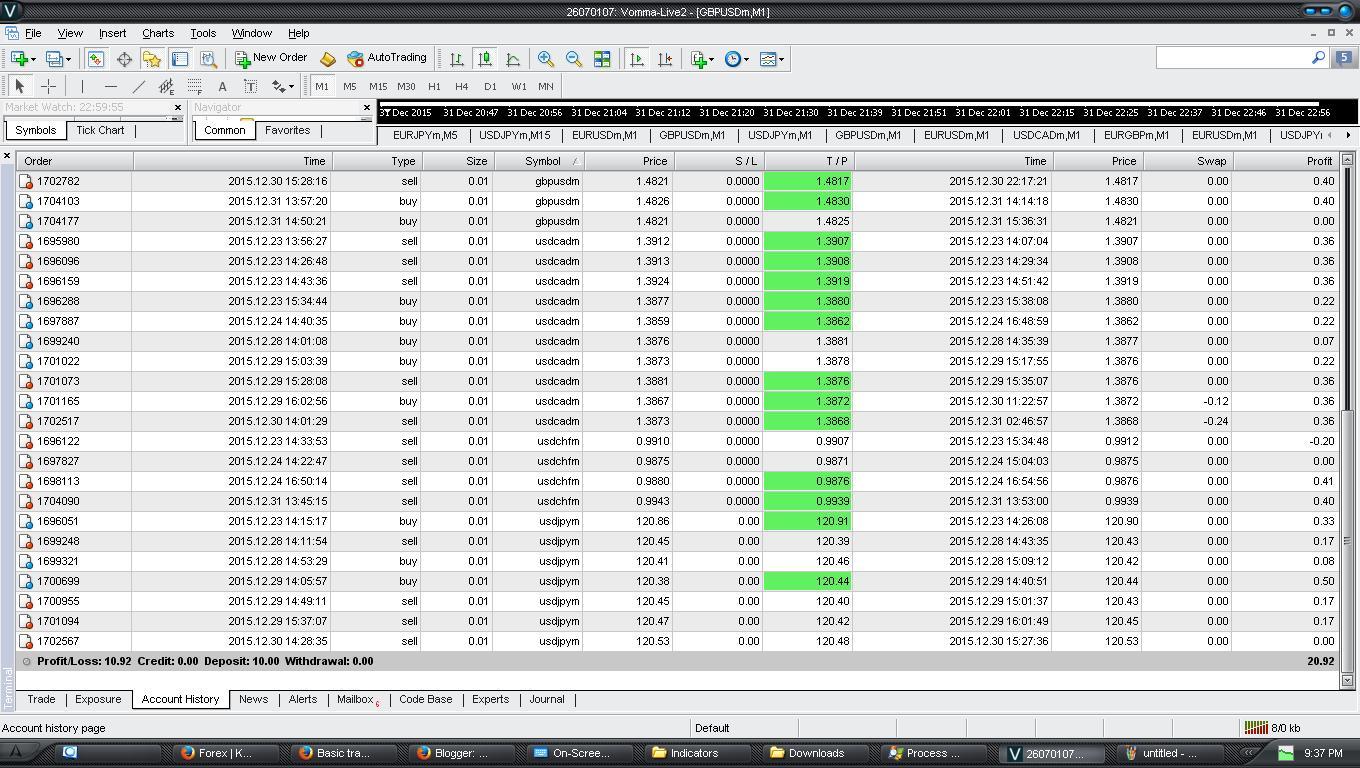Expand the chart periodicity clock dropdown
The image size is (1360, 768).
737,59
